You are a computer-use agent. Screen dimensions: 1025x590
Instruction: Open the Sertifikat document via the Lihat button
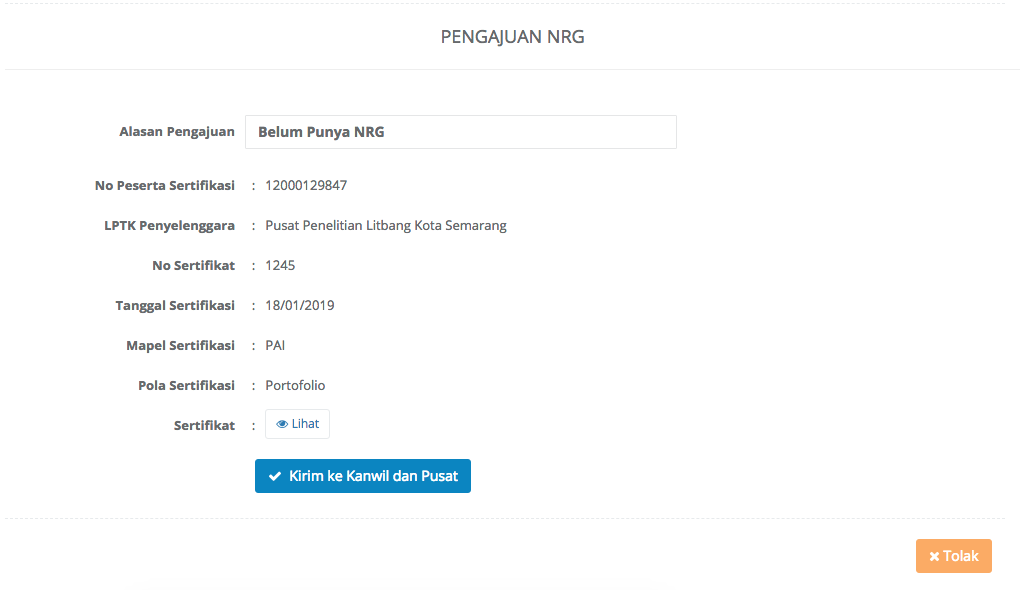tap(297, 424)
